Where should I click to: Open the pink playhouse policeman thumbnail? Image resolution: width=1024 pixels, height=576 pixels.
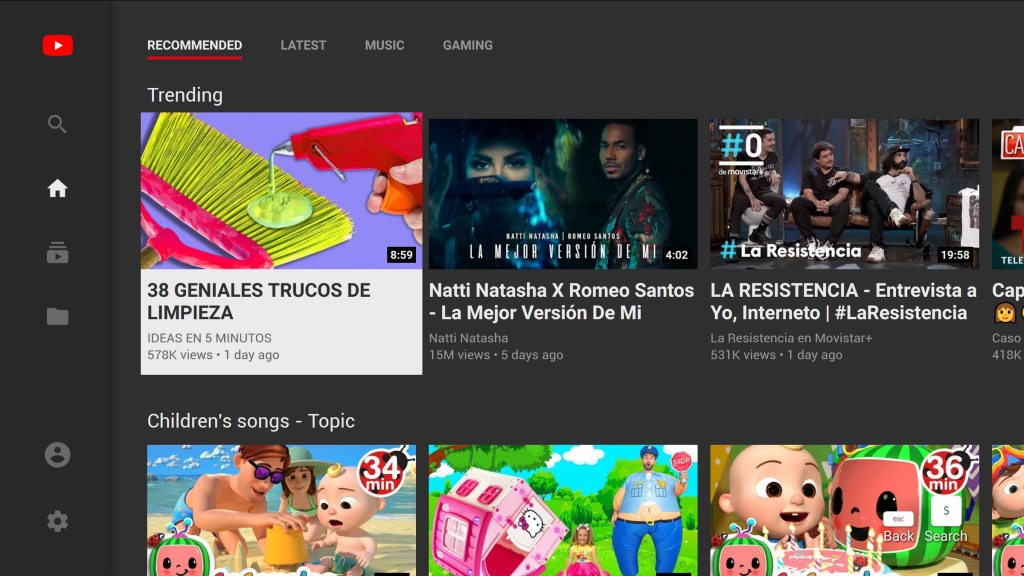pos(563,510)
